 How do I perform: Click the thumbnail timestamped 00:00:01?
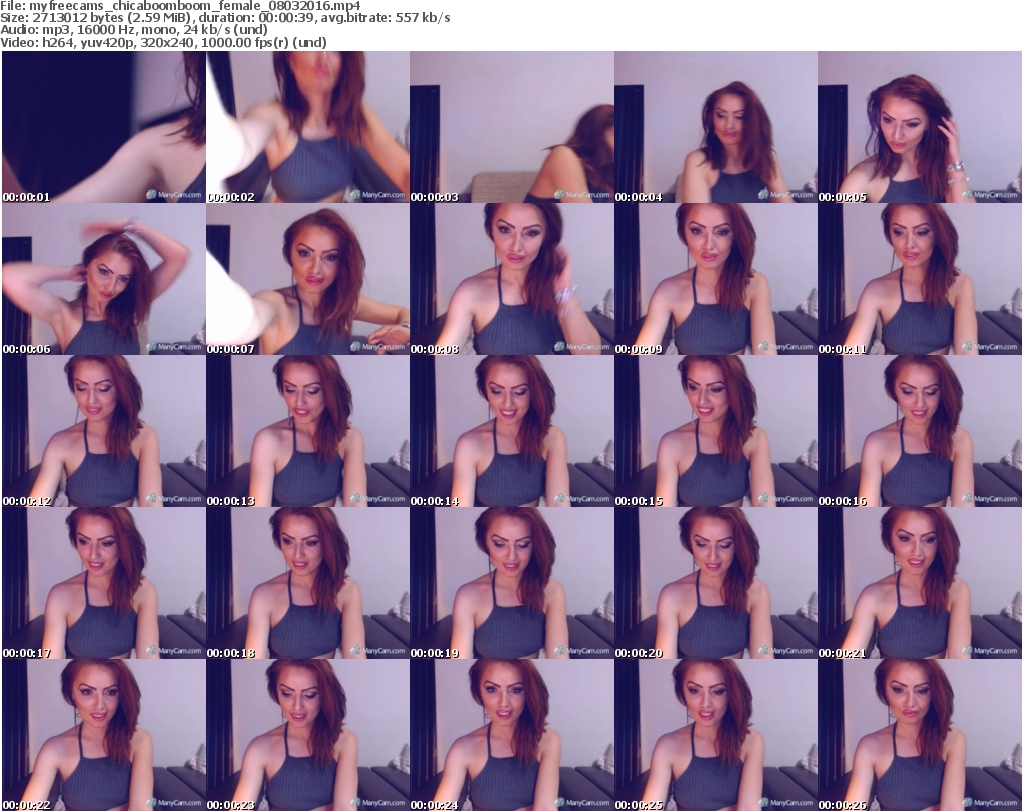point(104,128)
